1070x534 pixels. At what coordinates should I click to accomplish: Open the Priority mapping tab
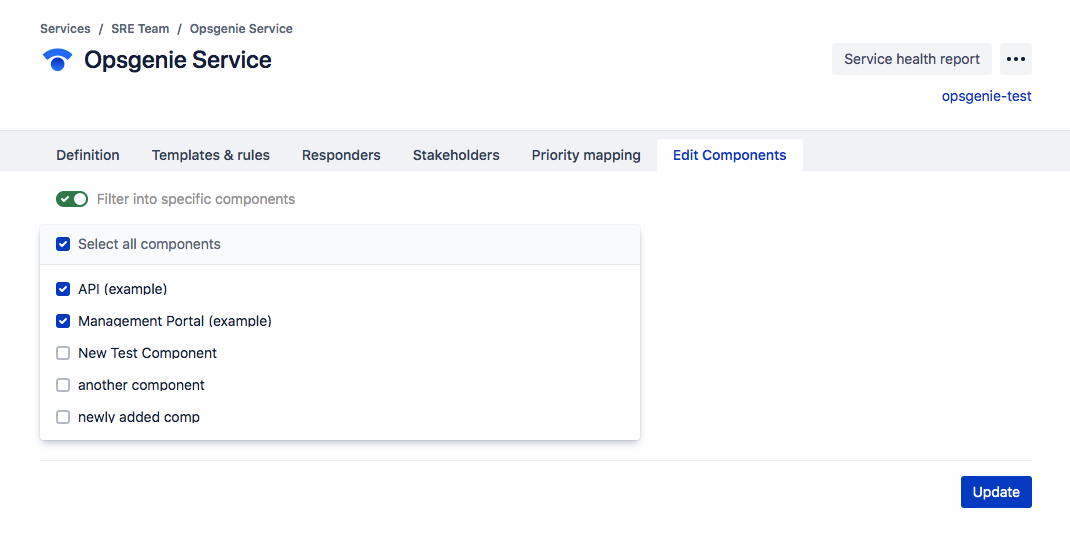[586, 155]
